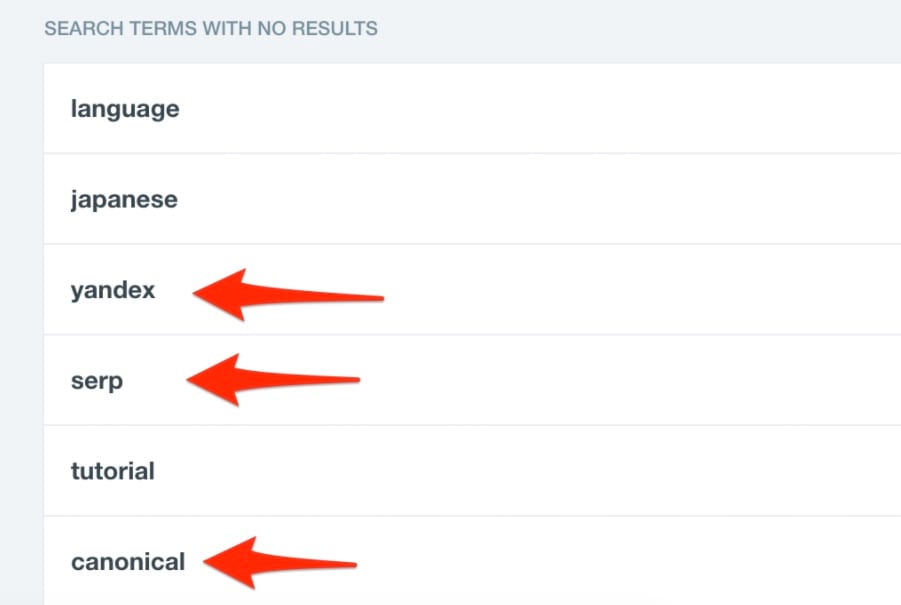This screenshot has width=901, height=605.
Task: Select the "japanese" search term
Action: click(x=124, y=200)
